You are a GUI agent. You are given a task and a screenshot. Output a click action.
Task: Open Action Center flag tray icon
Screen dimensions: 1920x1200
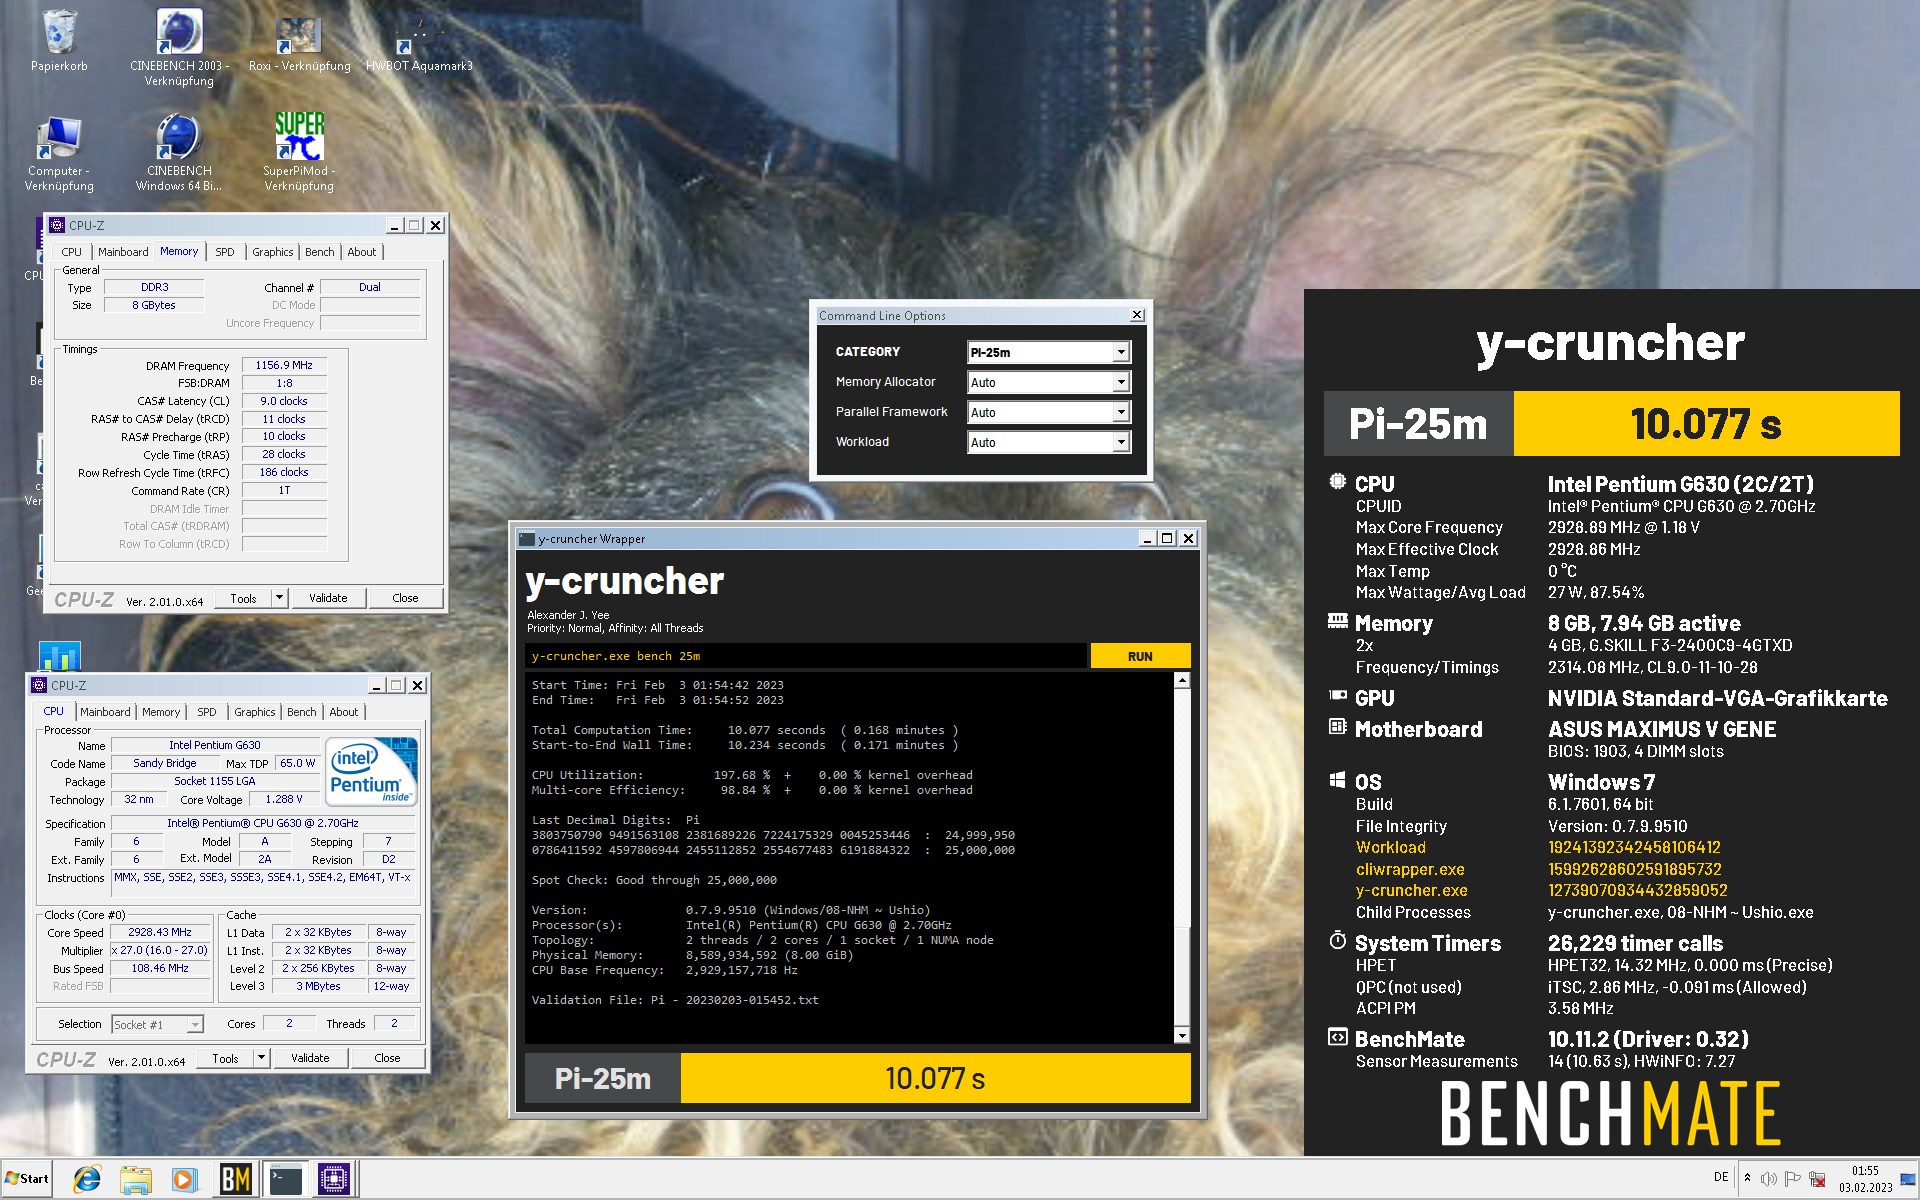[x=1793, y=1179]
